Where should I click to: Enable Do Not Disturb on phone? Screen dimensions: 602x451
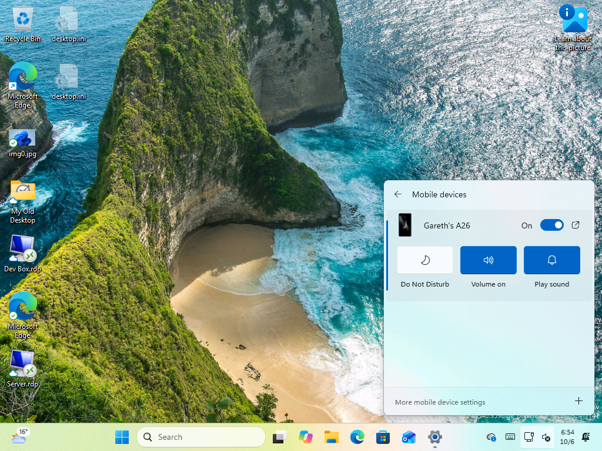(x=425, y=260)
